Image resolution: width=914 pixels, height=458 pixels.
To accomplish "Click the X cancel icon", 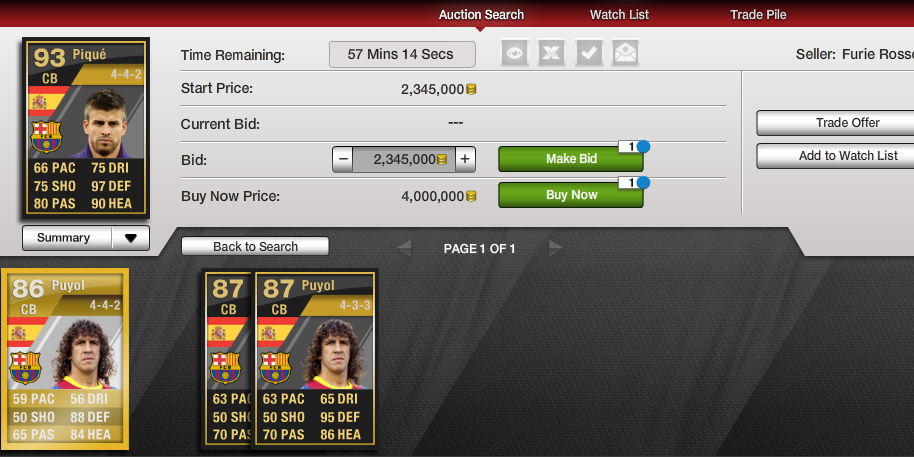I will pyautogui.click(x=551, y=54).
